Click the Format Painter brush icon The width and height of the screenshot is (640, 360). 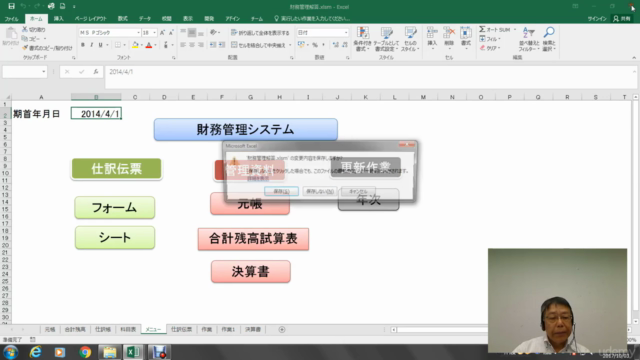coord(25,48)
